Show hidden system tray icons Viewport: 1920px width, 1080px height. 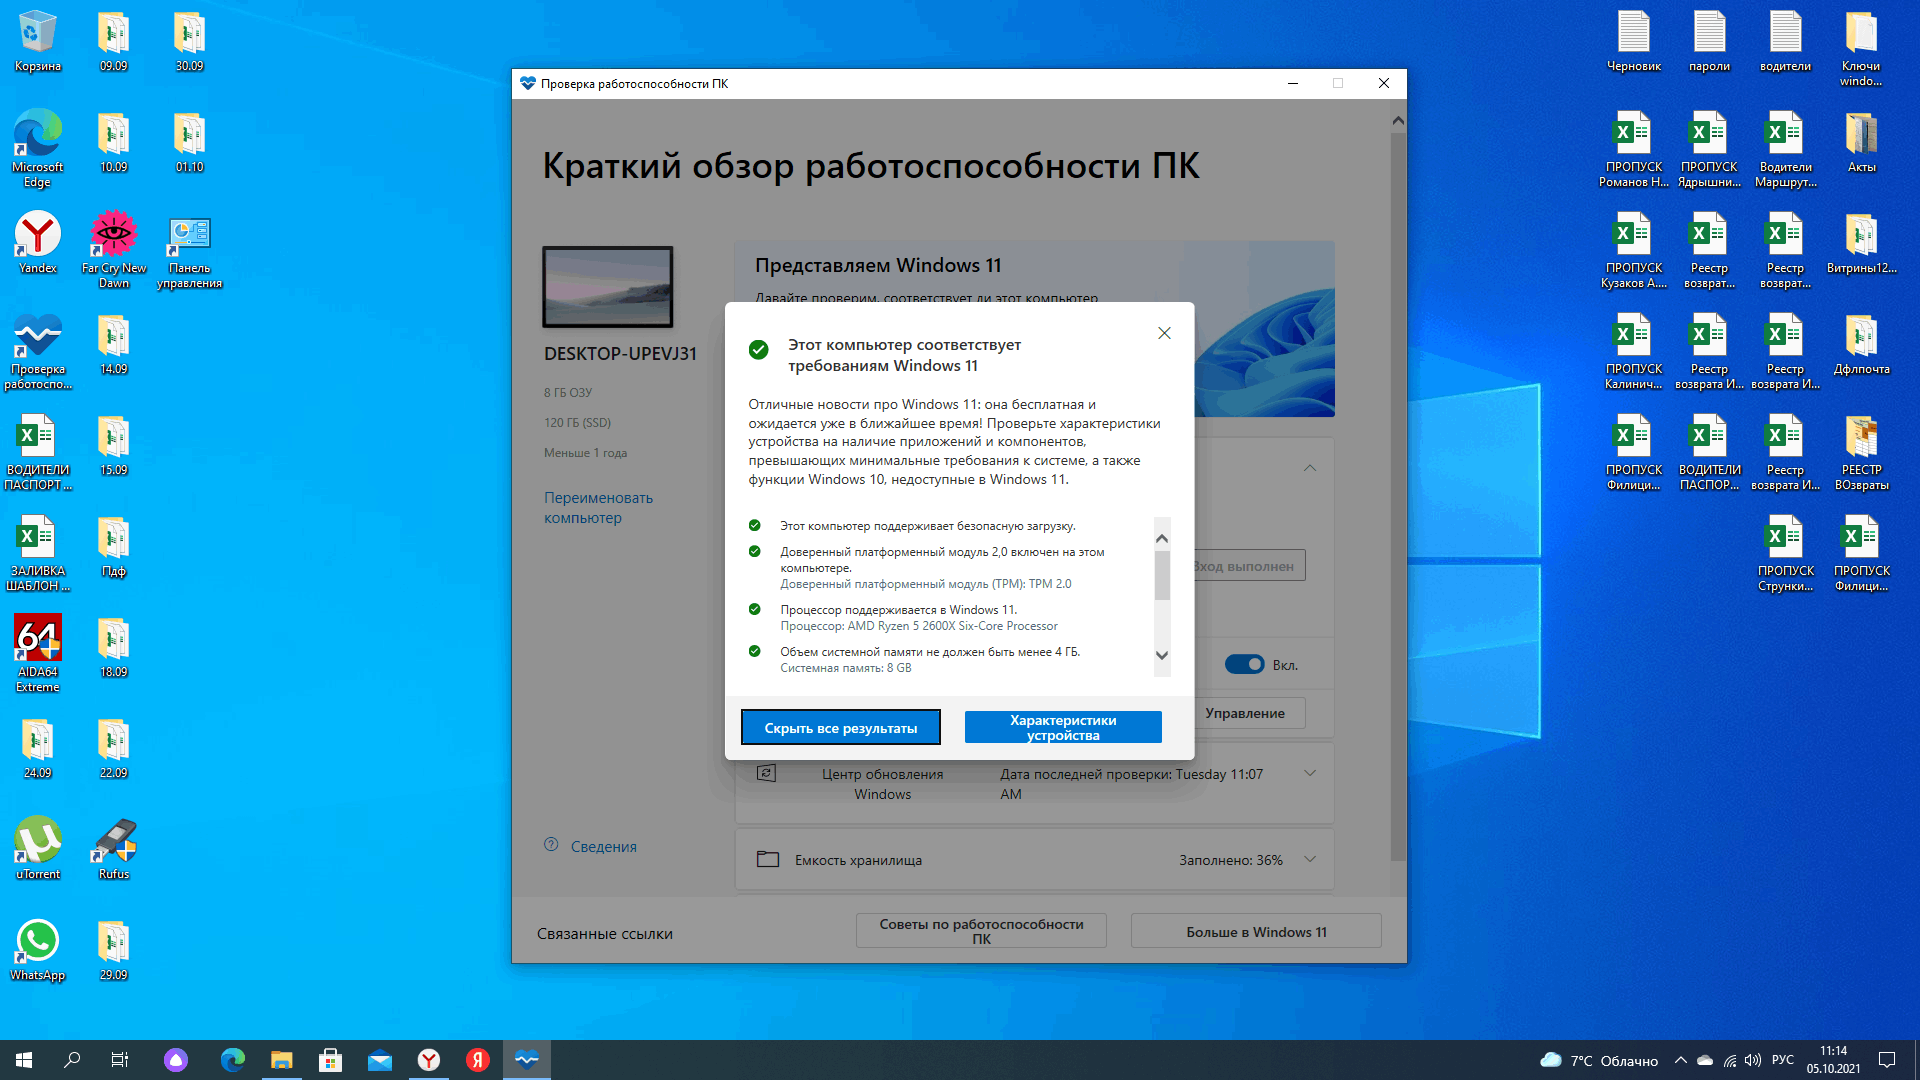pos(1680,1060)
